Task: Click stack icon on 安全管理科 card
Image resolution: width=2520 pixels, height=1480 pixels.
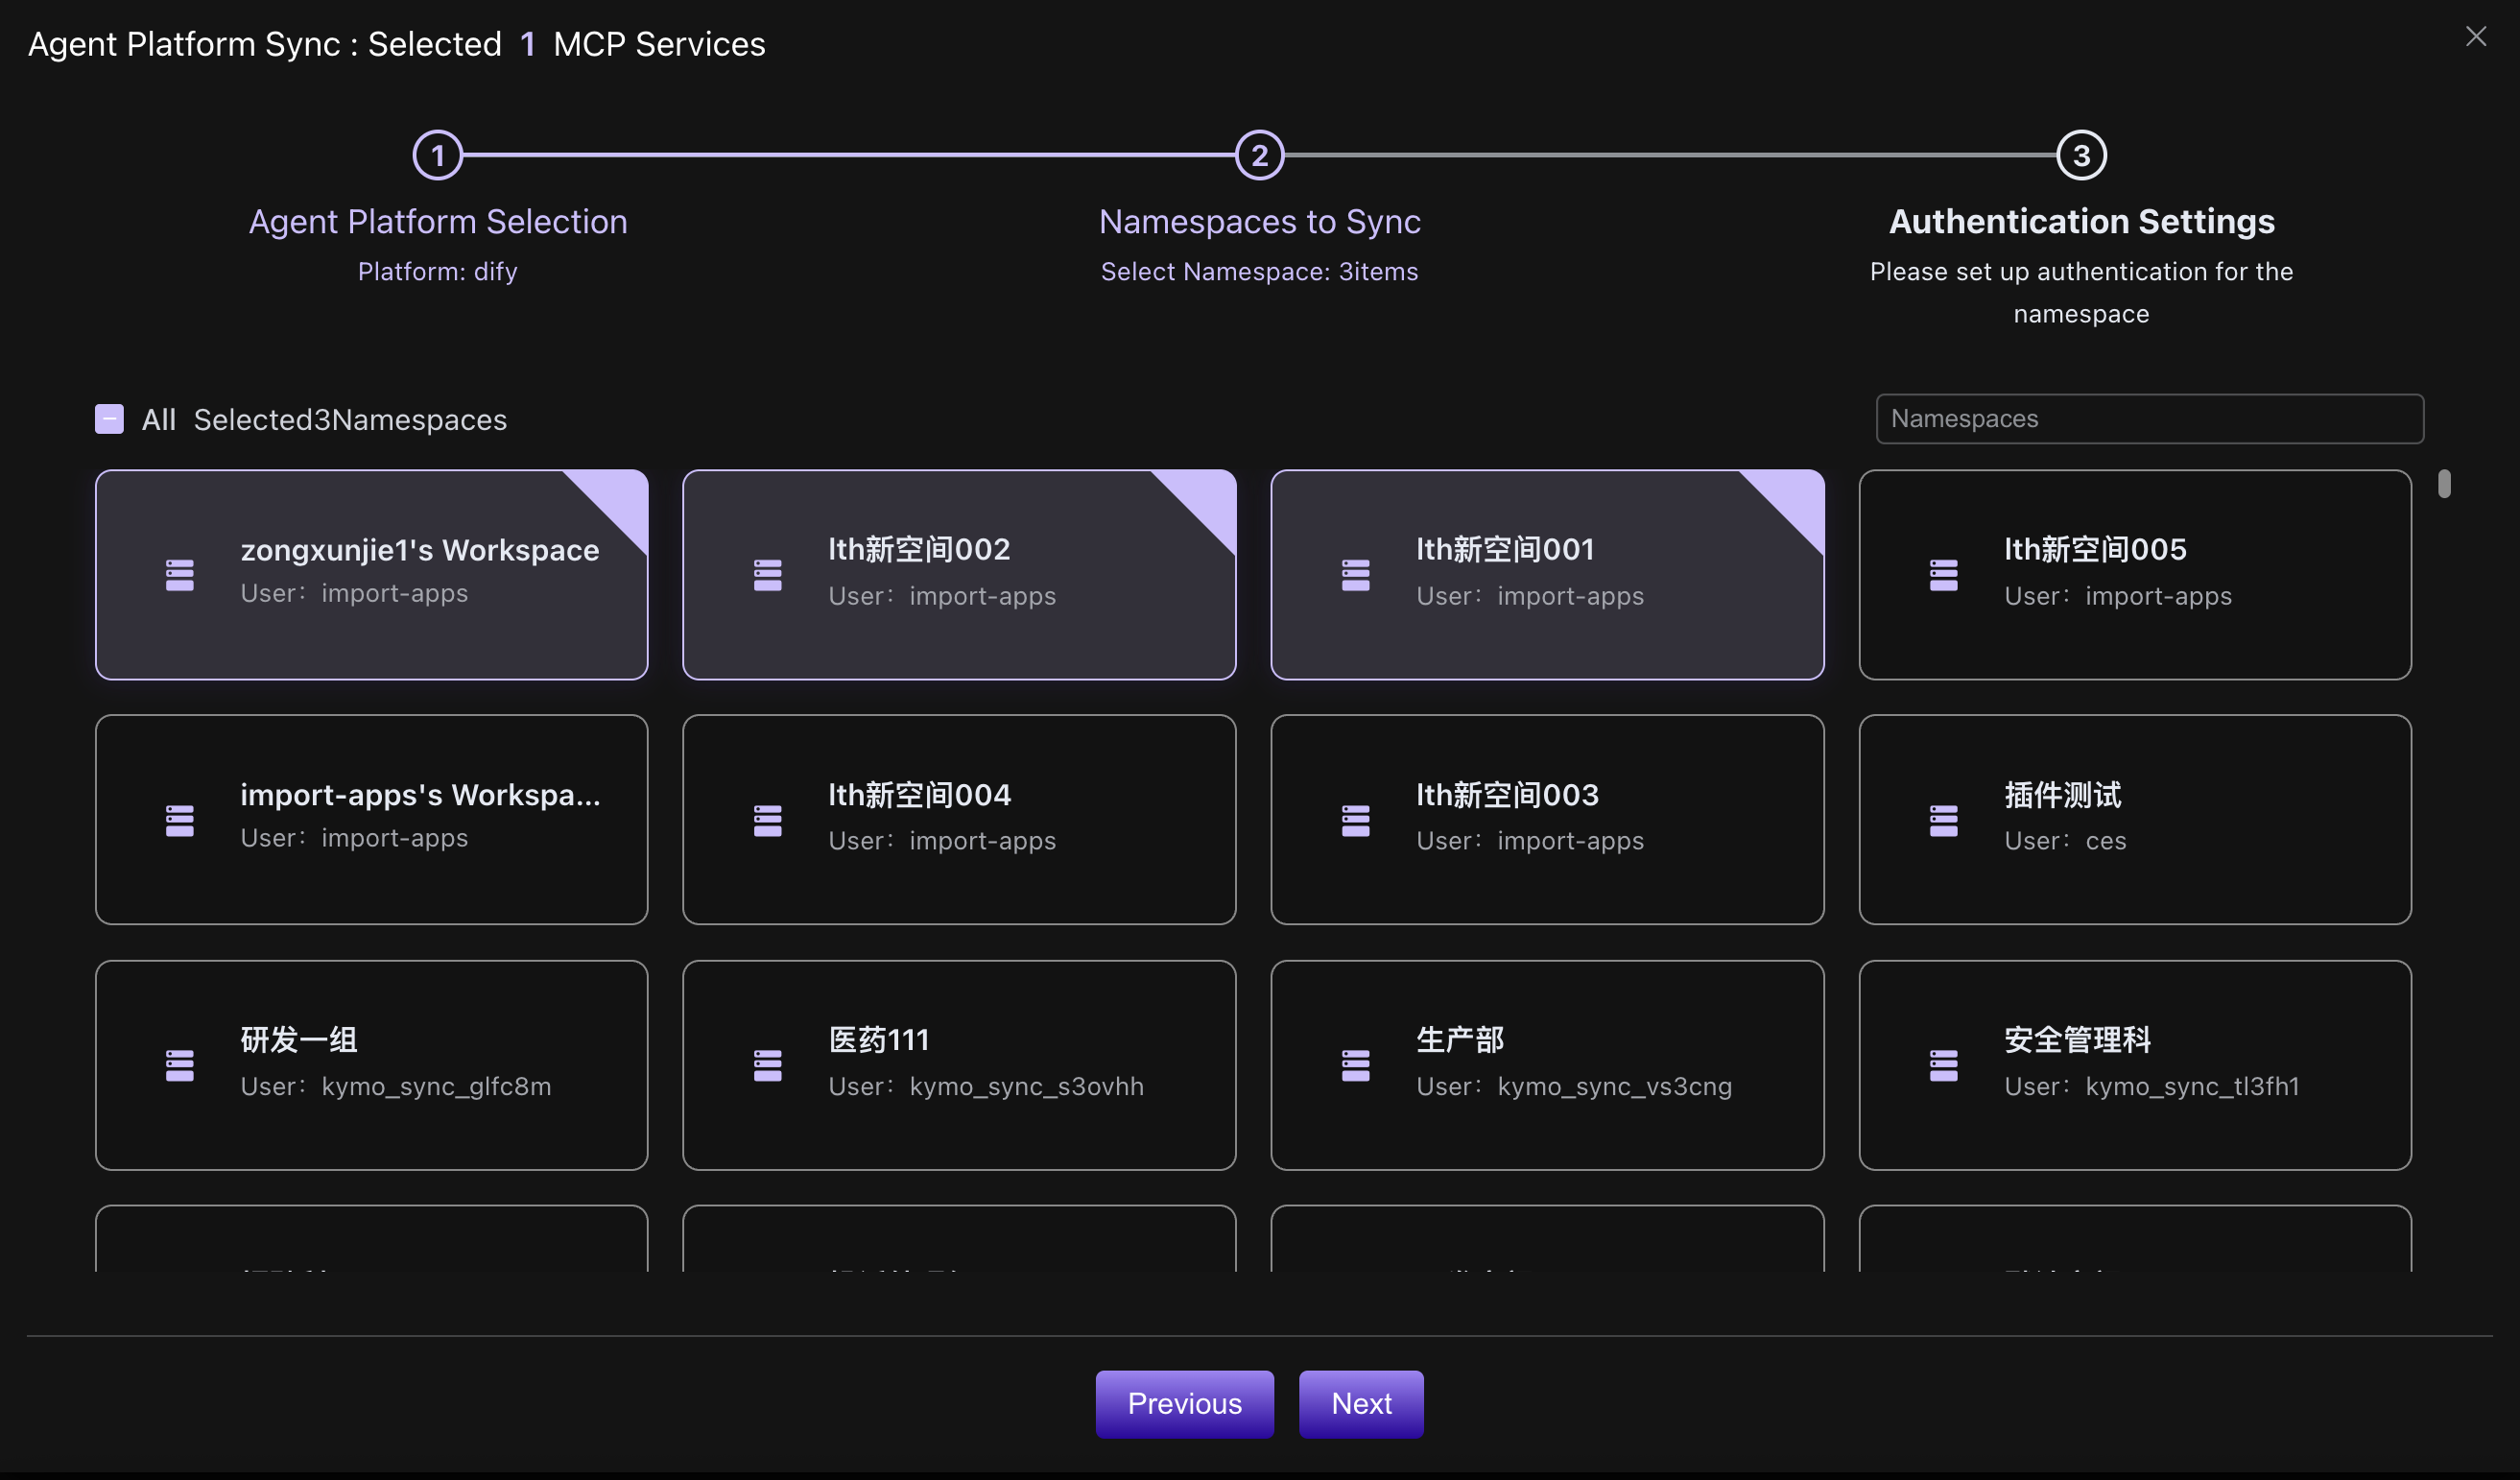Action: coord(1943,1065)
